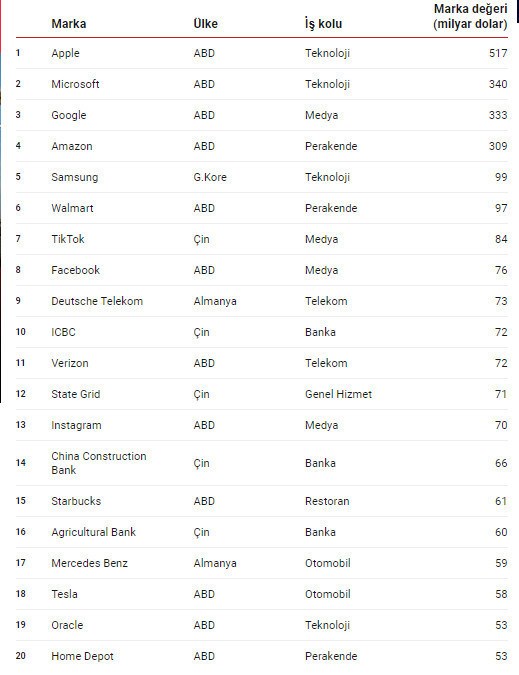Select the Oracle brand name
This screenshot has width=519, height=675.
pyautogui.click(x=67, y=625)
